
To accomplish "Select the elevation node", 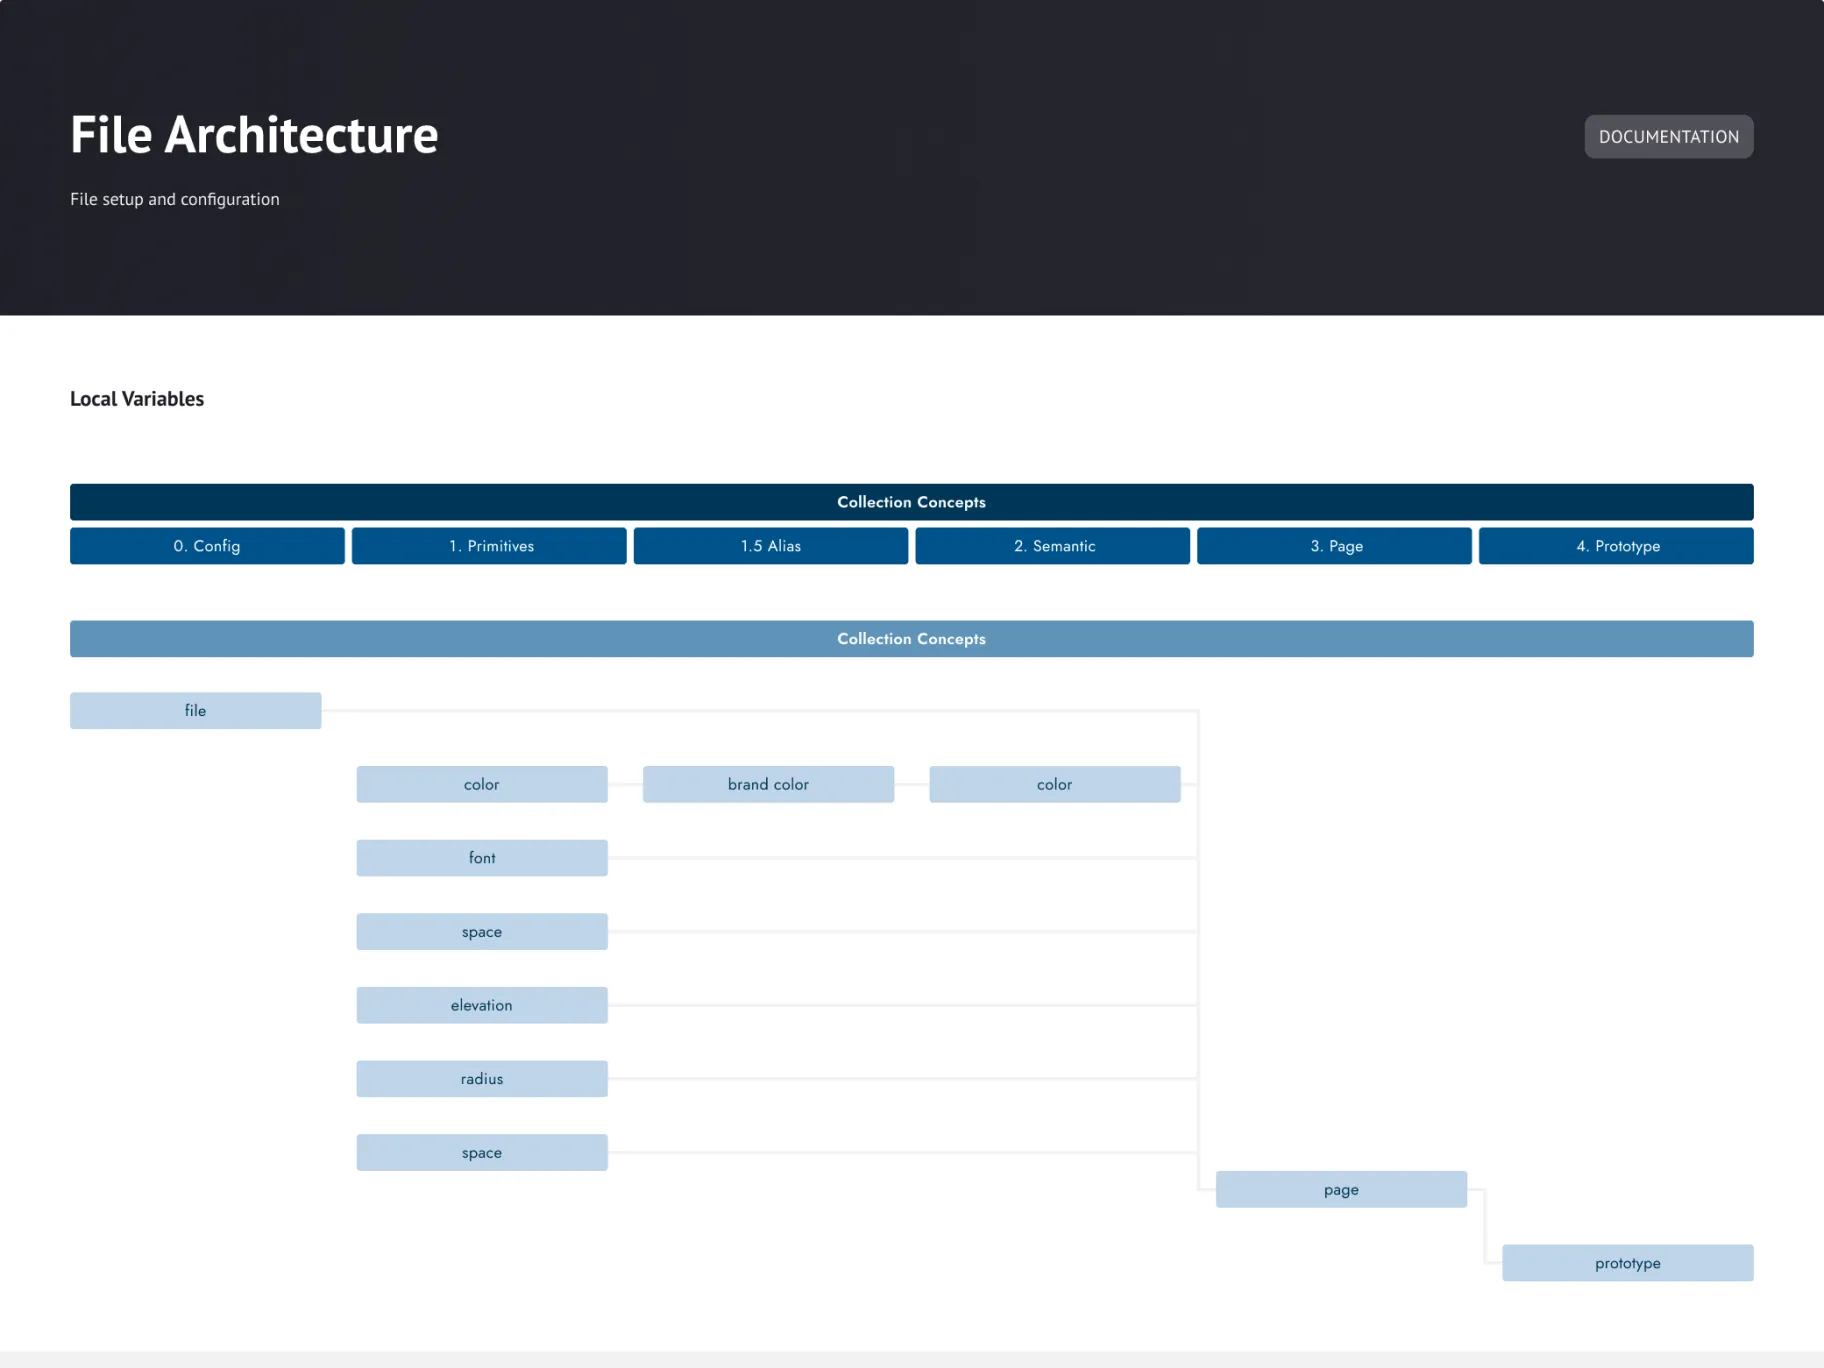I will [x=481, y=1005].
